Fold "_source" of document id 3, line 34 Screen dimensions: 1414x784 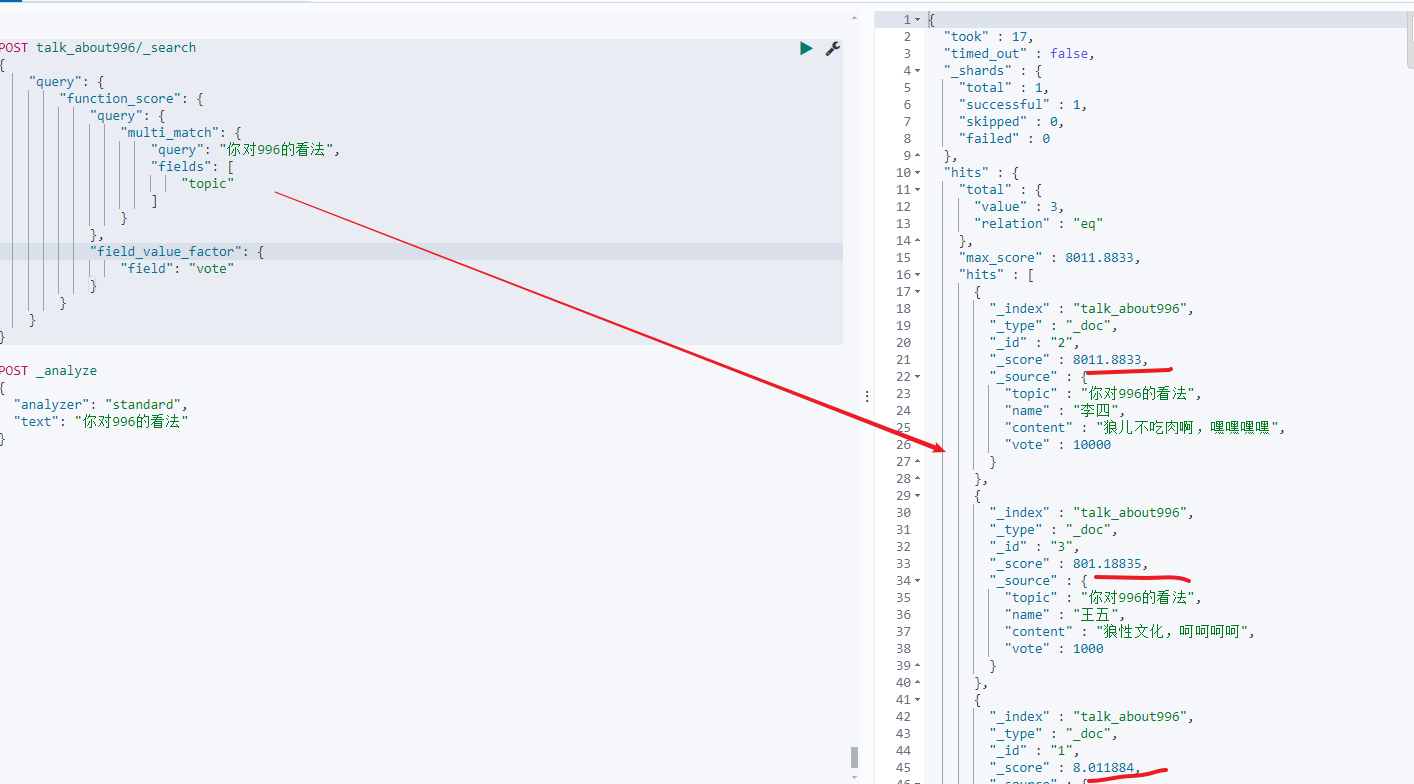click(x=918, y=581)
